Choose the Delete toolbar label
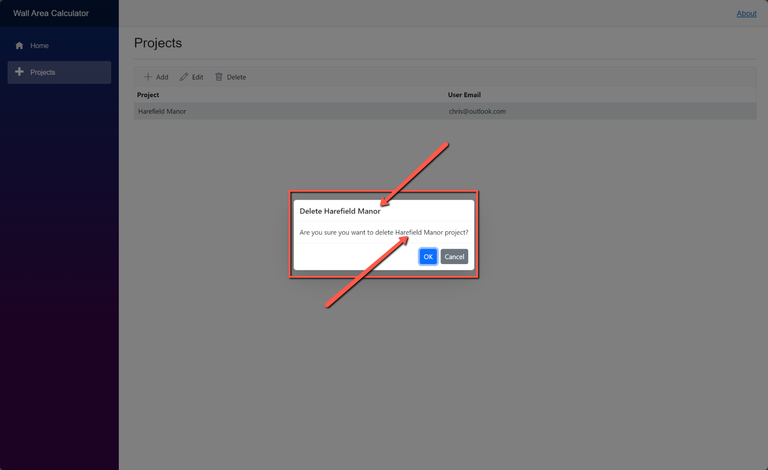Screen dimensions: 768x470 coord(236,77)
